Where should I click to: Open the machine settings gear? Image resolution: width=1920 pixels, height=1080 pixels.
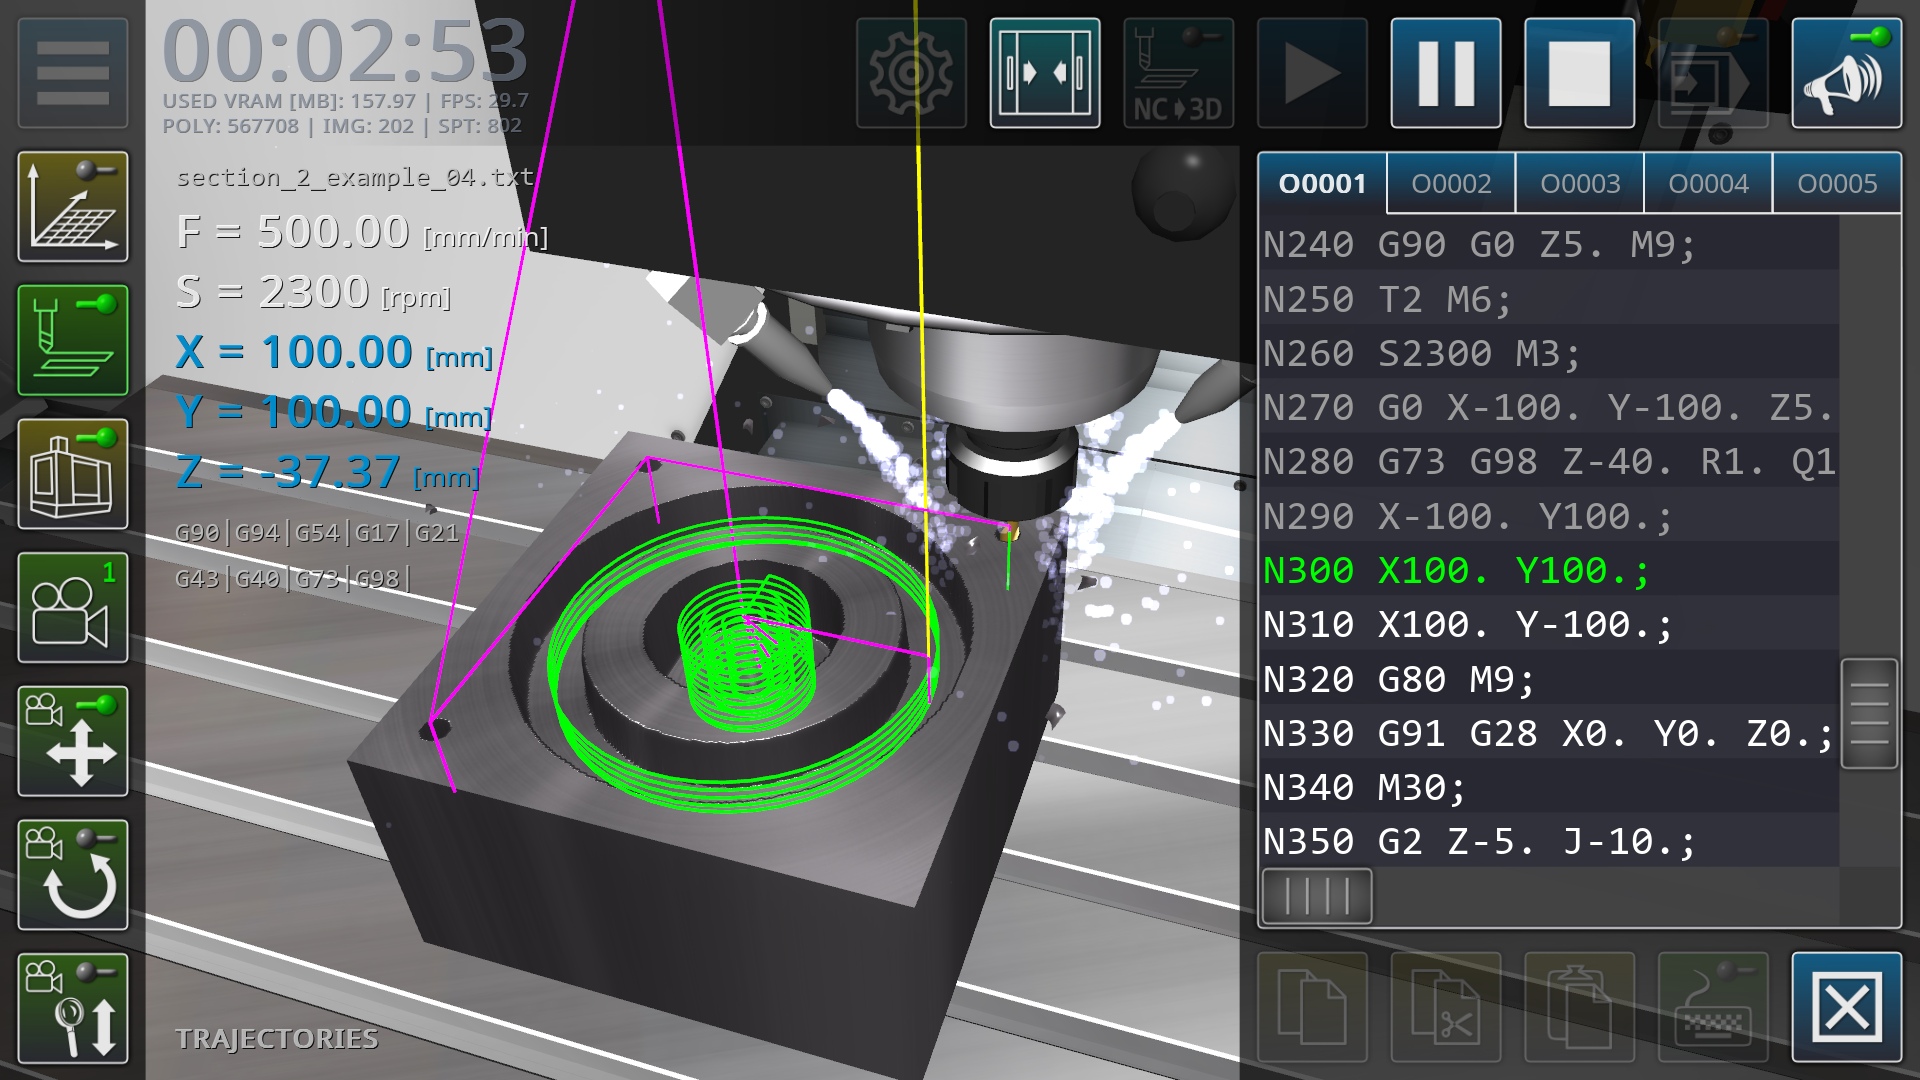click(911, 73)
